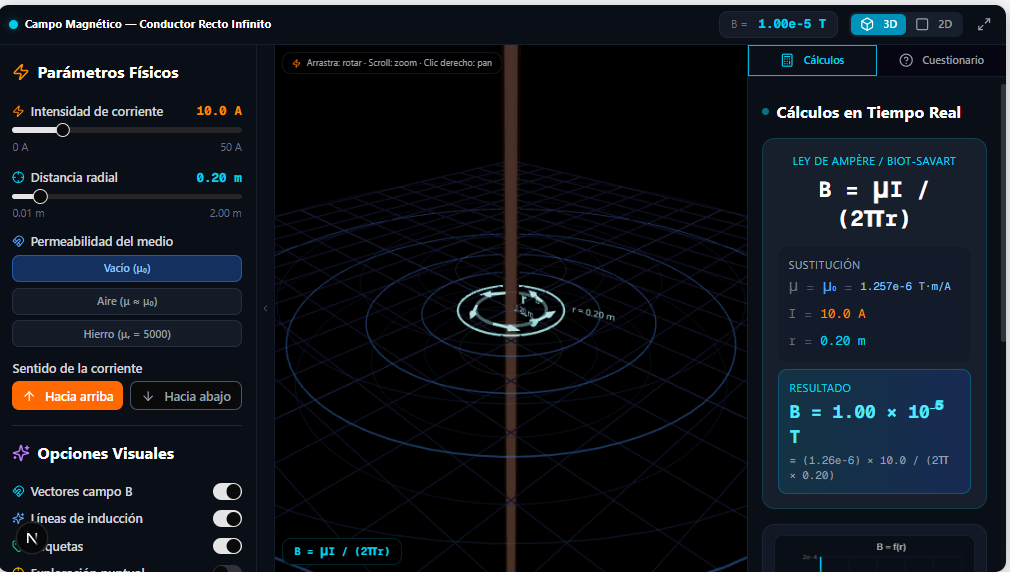The height and width of the screenshot is (572, 1010).
Task: Disable the Etiquetas switch
Action: [227, 546]
